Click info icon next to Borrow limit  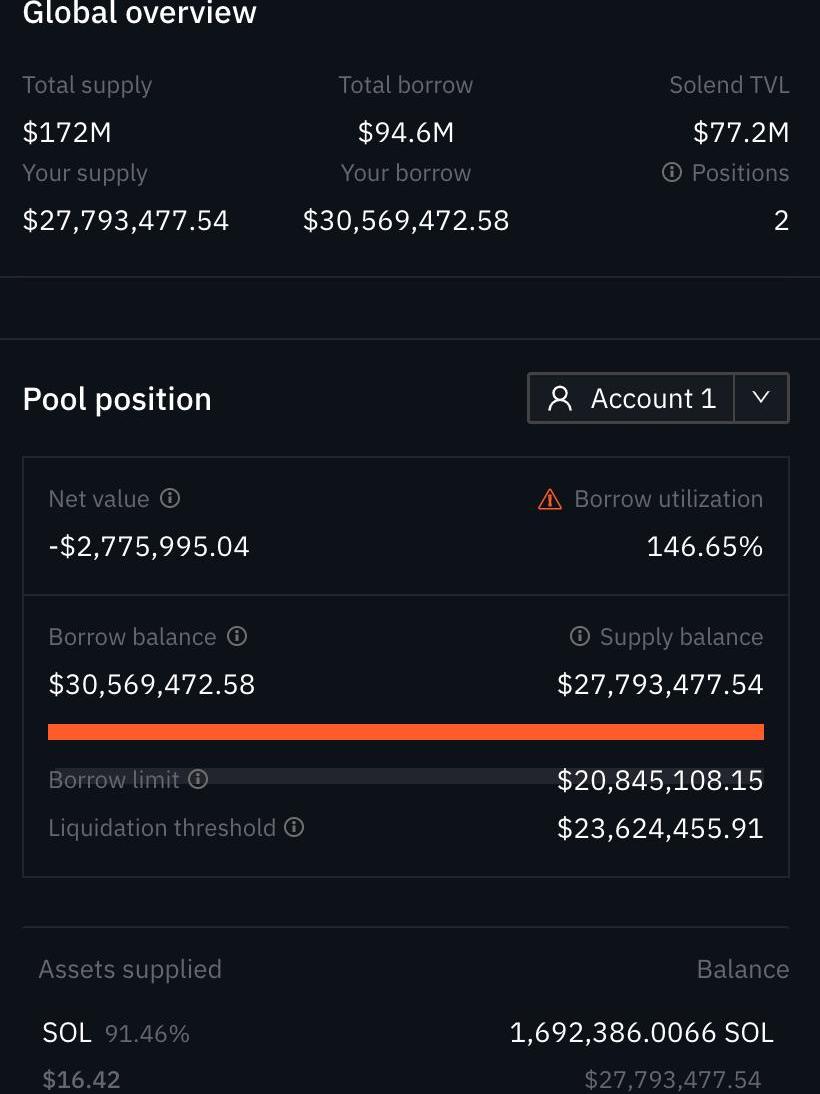(198, 779)
